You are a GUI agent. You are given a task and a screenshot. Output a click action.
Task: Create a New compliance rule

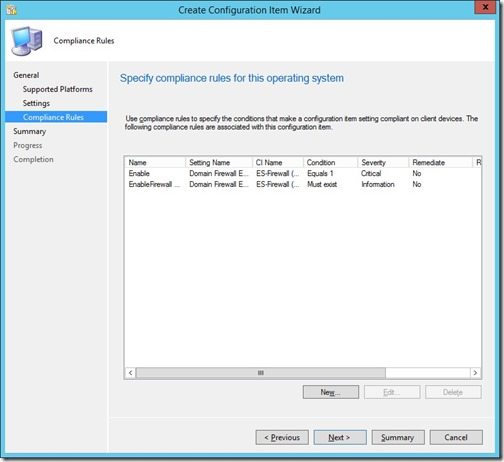(x=331, y=392)
